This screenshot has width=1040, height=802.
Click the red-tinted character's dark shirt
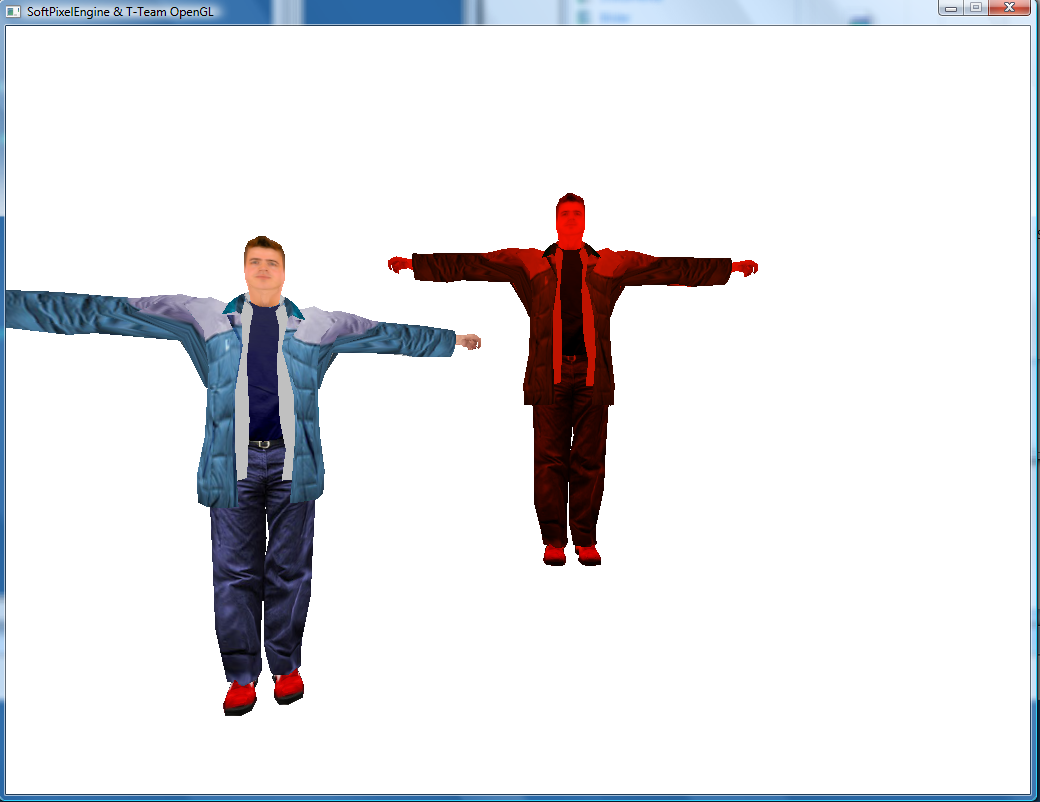(571, 300)
